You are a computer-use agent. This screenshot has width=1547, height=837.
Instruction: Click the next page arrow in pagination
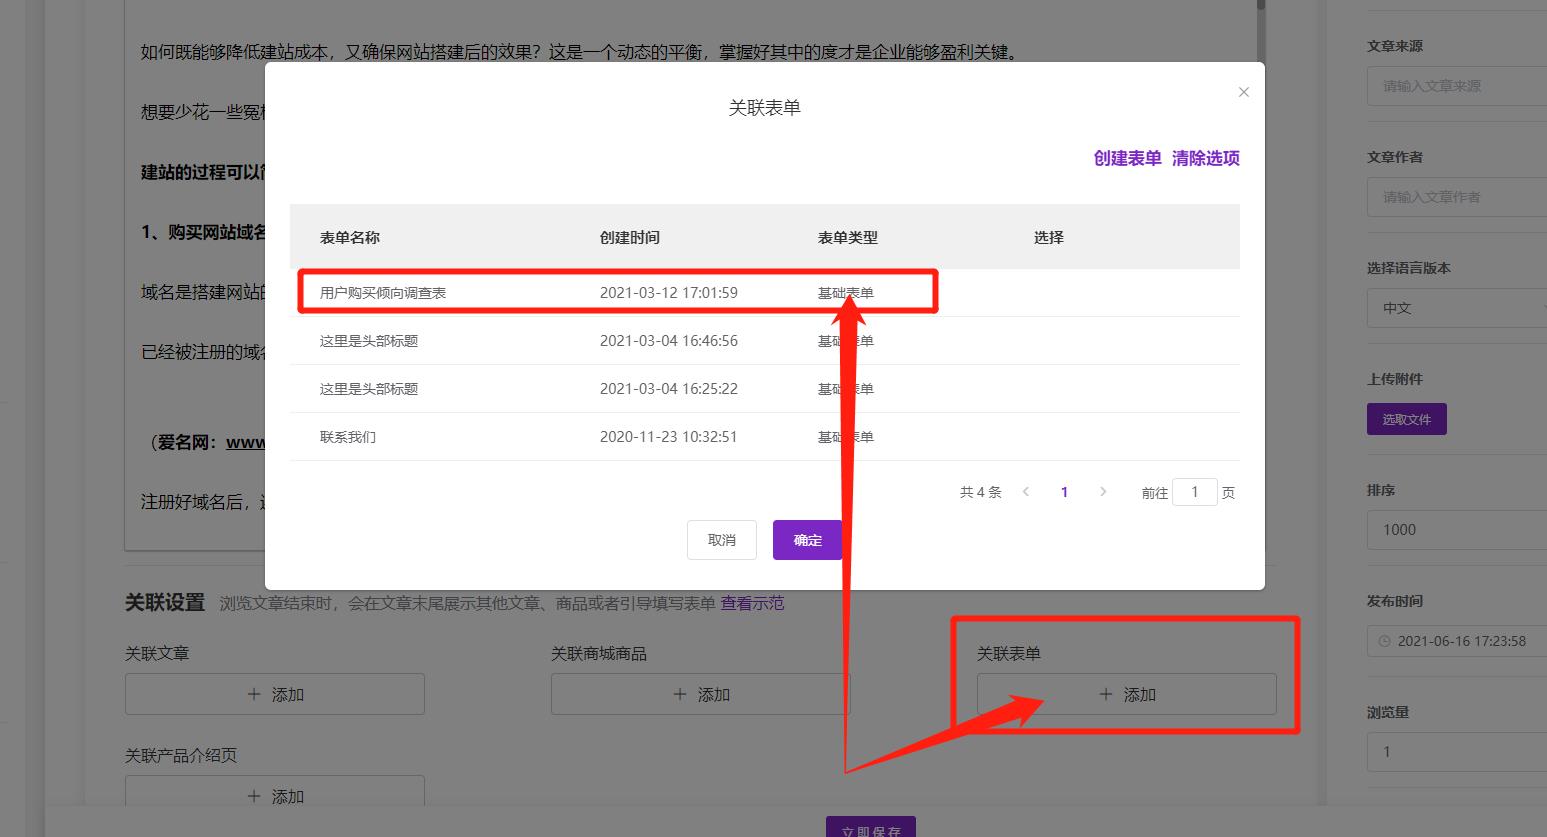(1103, 491)
